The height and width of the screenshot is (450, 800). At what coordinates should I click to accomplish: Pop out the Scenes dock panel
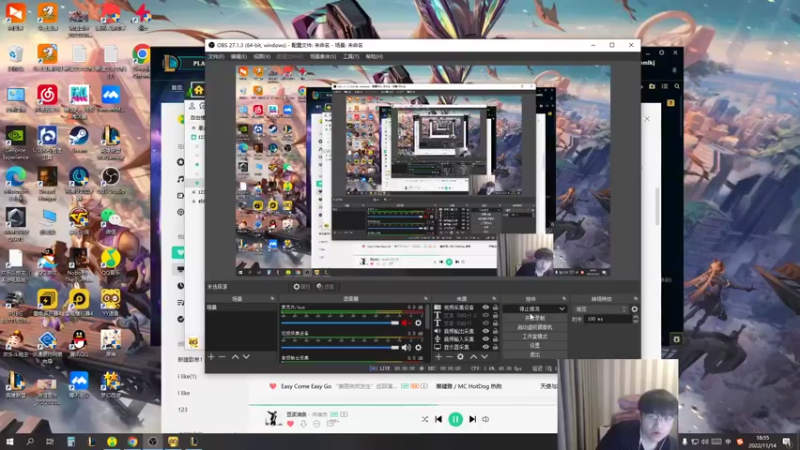[272, 298]
